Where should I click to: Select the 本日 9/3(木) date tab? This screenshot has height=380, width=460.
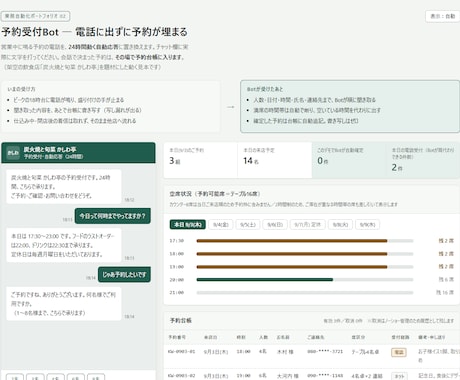pyautogui.click(x=188, y=225)
